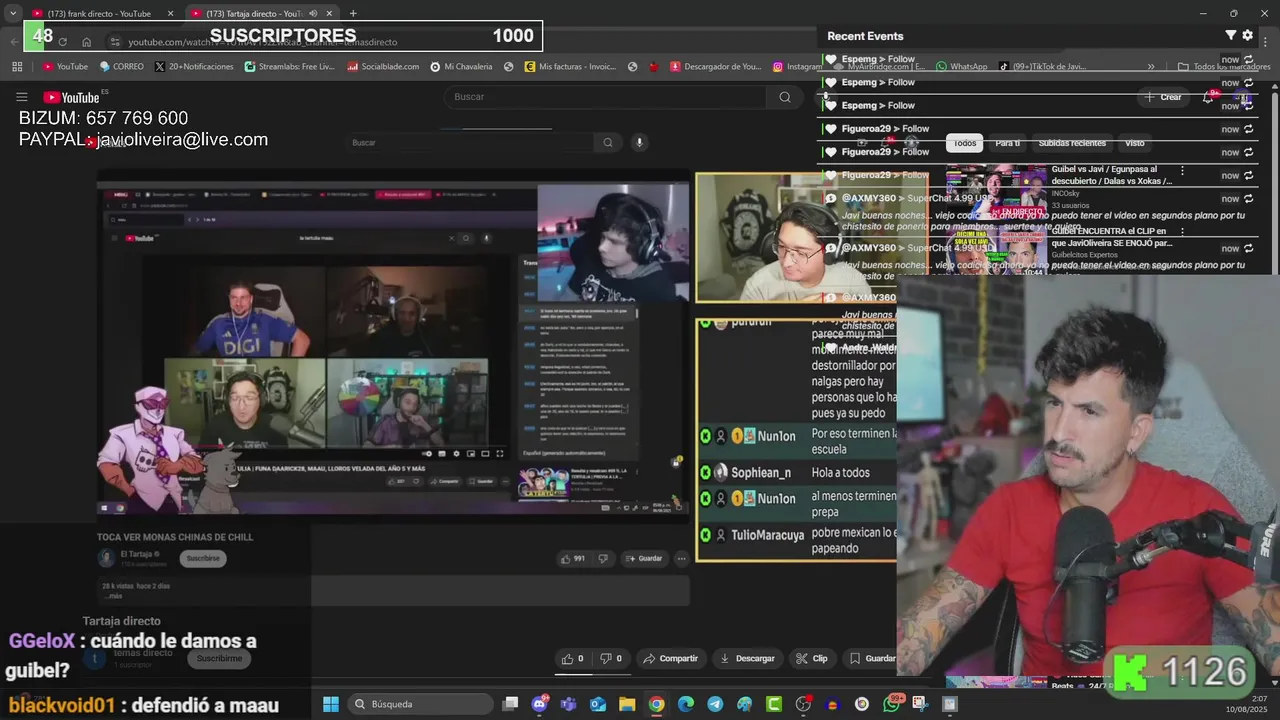1280x720 pixels.
Task: Click the Compartir share button
Action: pyautogui.click(x=670, y=658)
